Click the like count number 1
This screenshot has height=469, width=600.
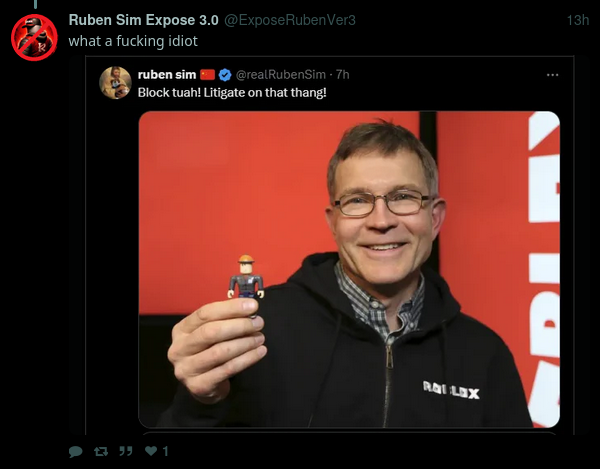[x=165, y=451]
